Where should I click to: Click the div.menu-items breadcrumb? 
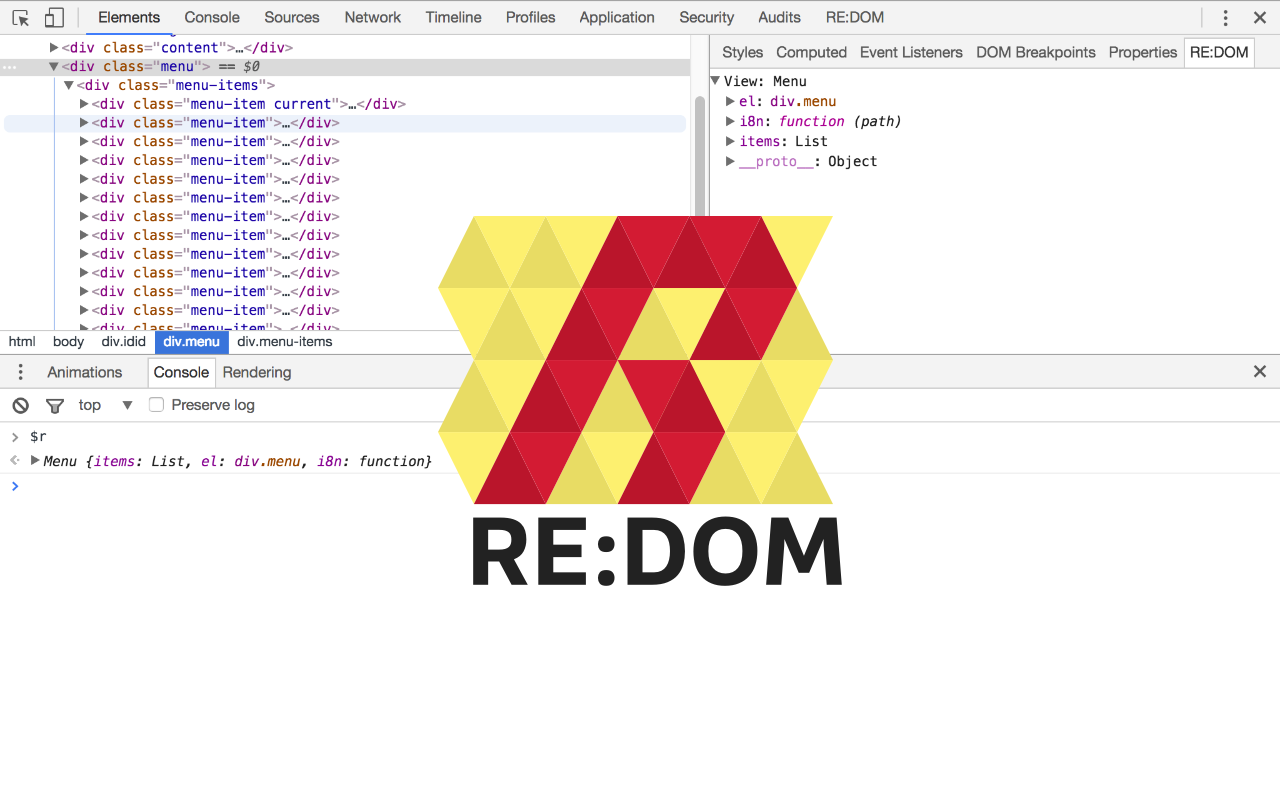pos(285,342)
